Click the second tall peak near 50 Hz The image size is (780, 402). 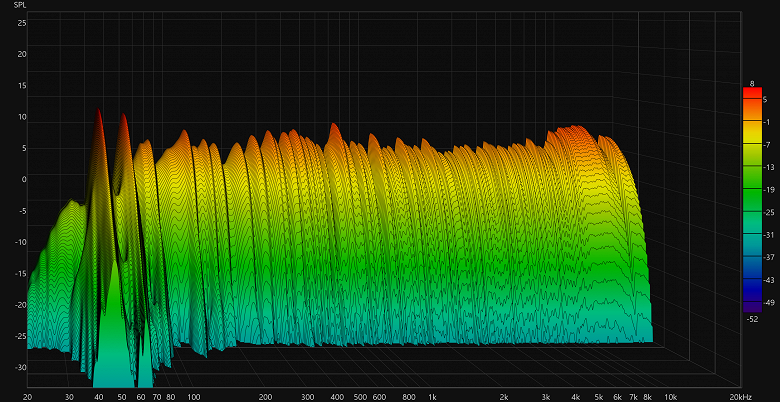[123, 117]
